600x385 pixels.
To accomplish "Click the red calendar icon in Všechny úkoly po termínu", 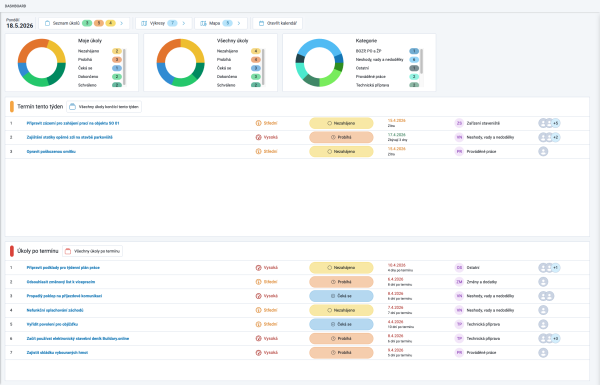I will 68,251.
